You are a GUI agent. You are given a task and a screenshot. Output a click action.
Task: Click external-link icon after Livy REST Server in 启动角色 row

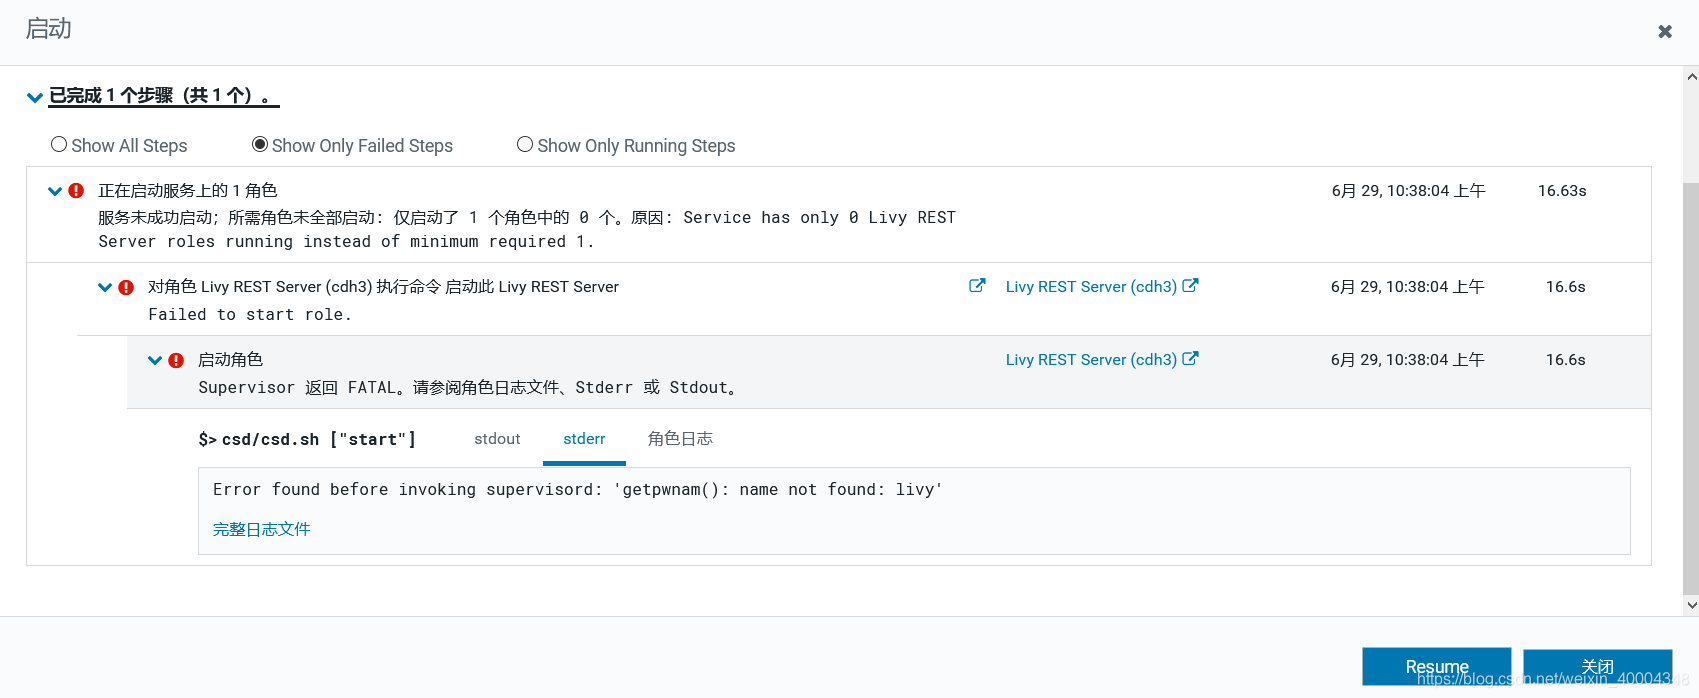pyautogui.click(x=1190, y=359)
